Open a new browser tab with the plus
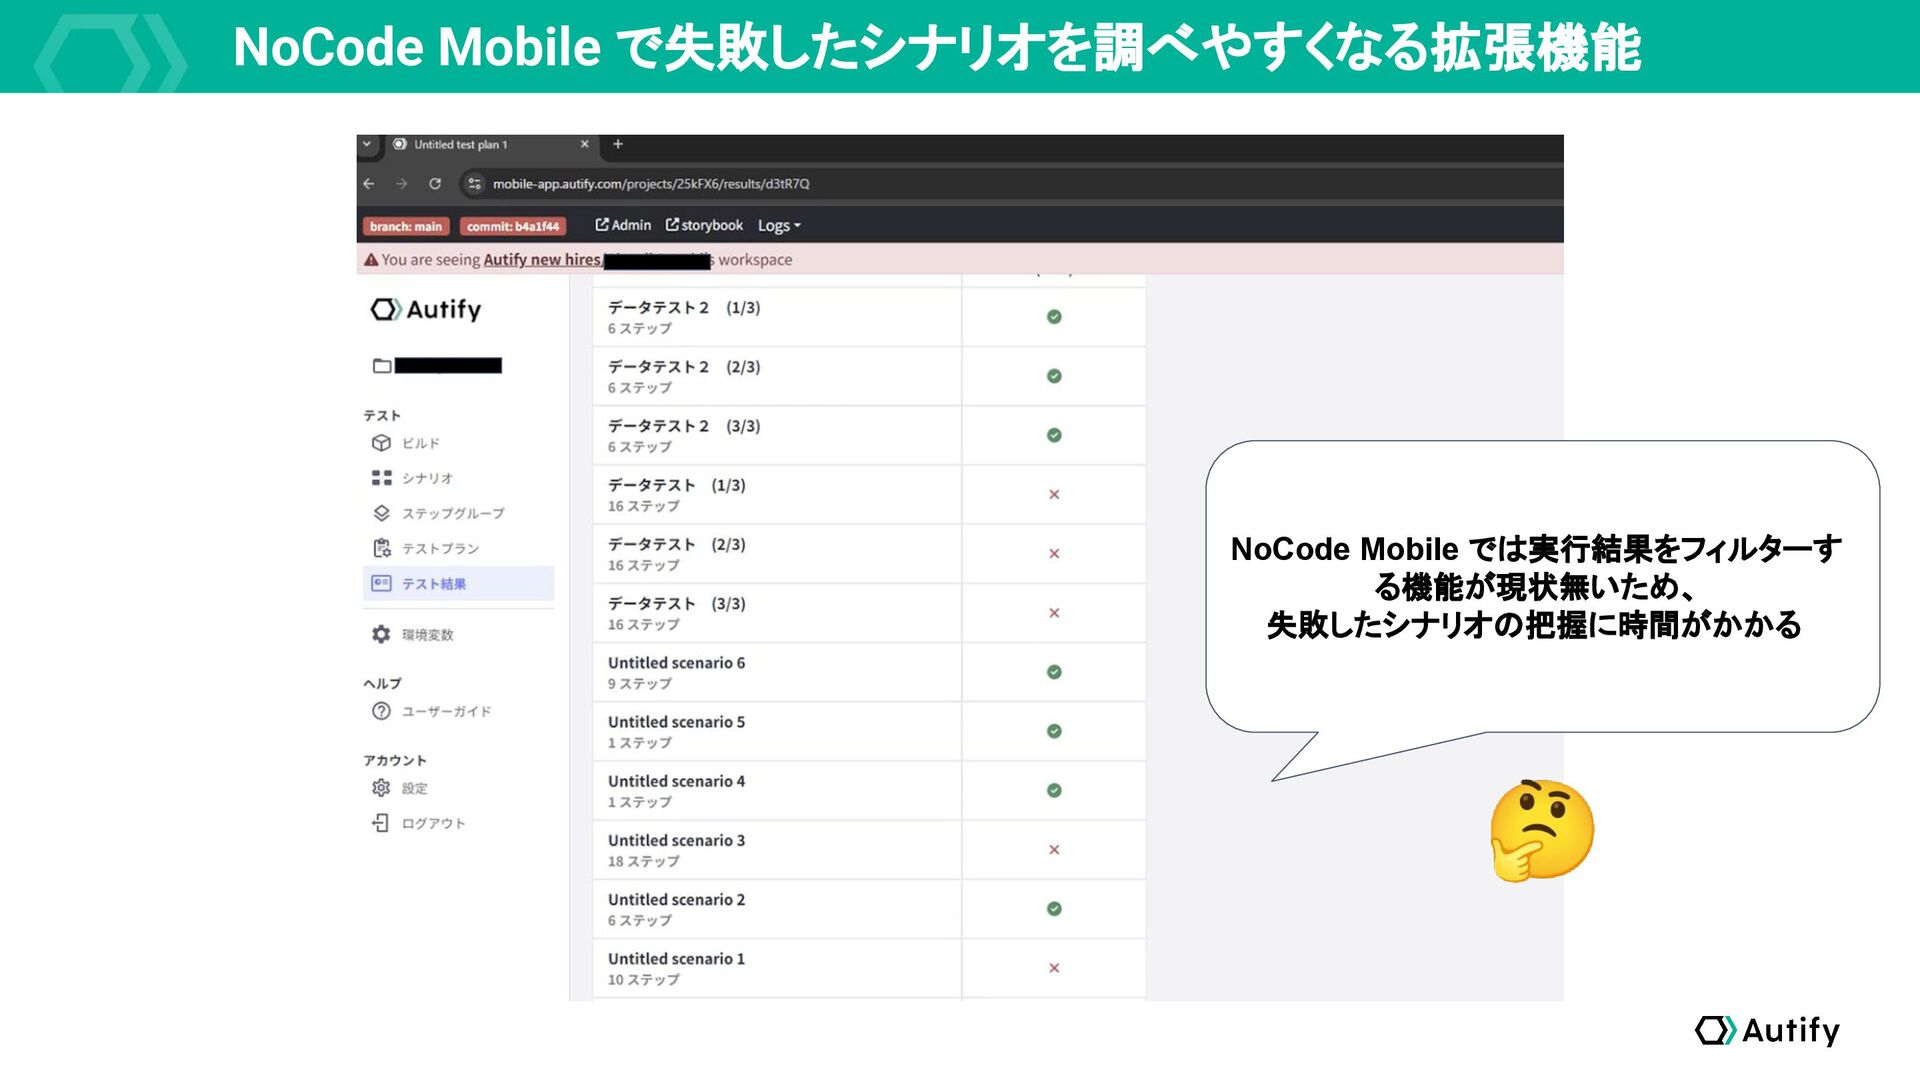Image resolution: width=1920 pixels, height=1080 pixels. pyautogui.click(x=618, y=144)
